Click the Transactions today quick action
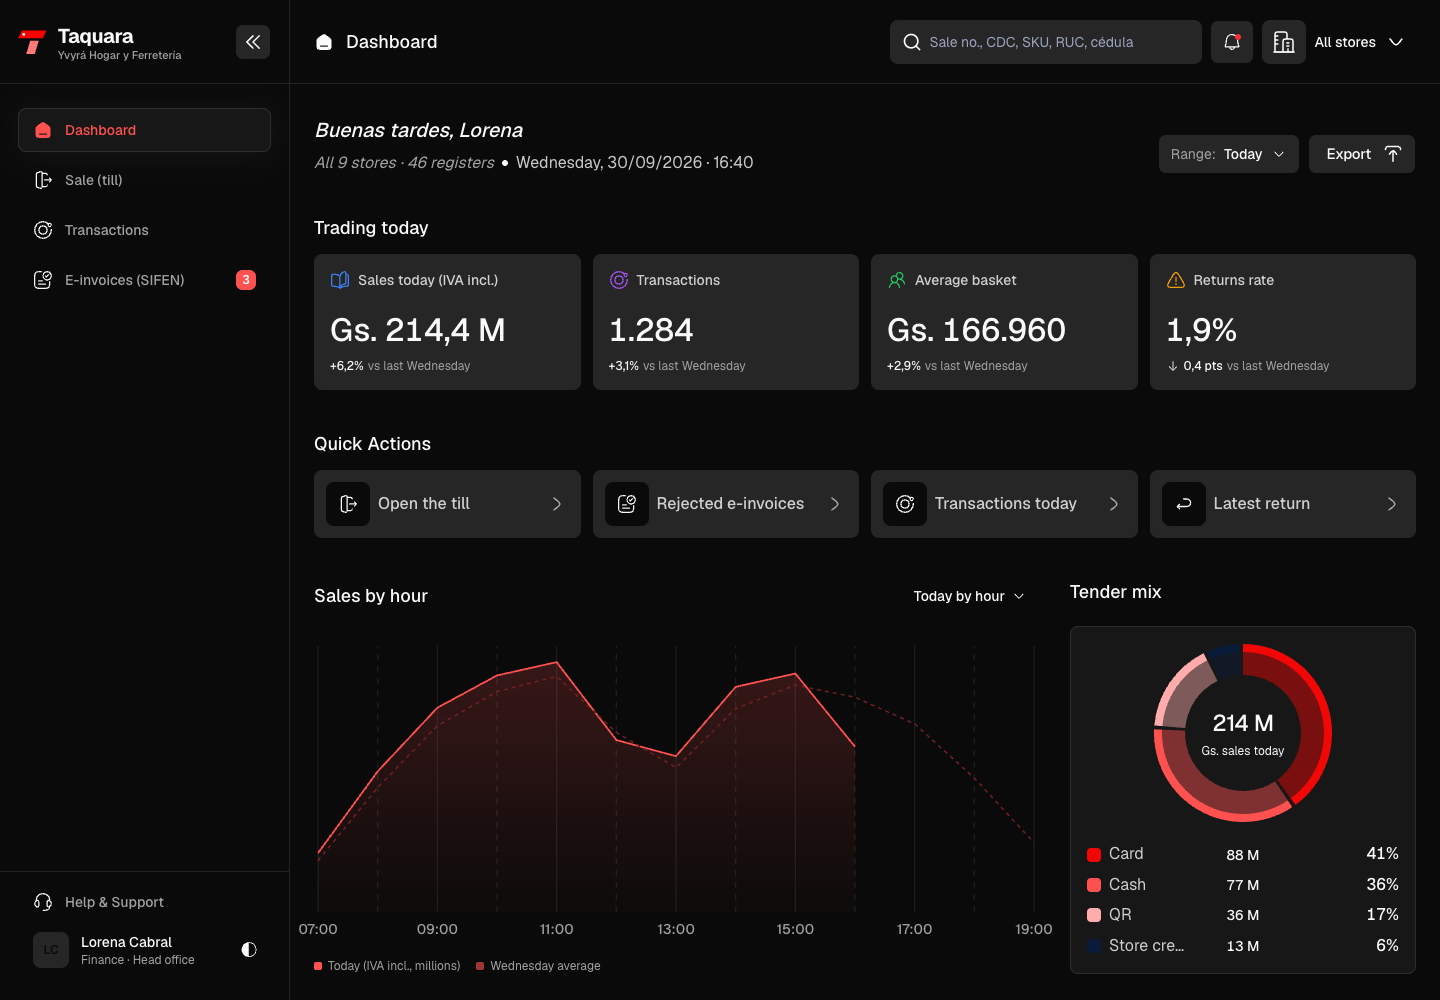The height and width of the screenshot is (1000, 1440). pyautogui.click(x=1004, y=504)
